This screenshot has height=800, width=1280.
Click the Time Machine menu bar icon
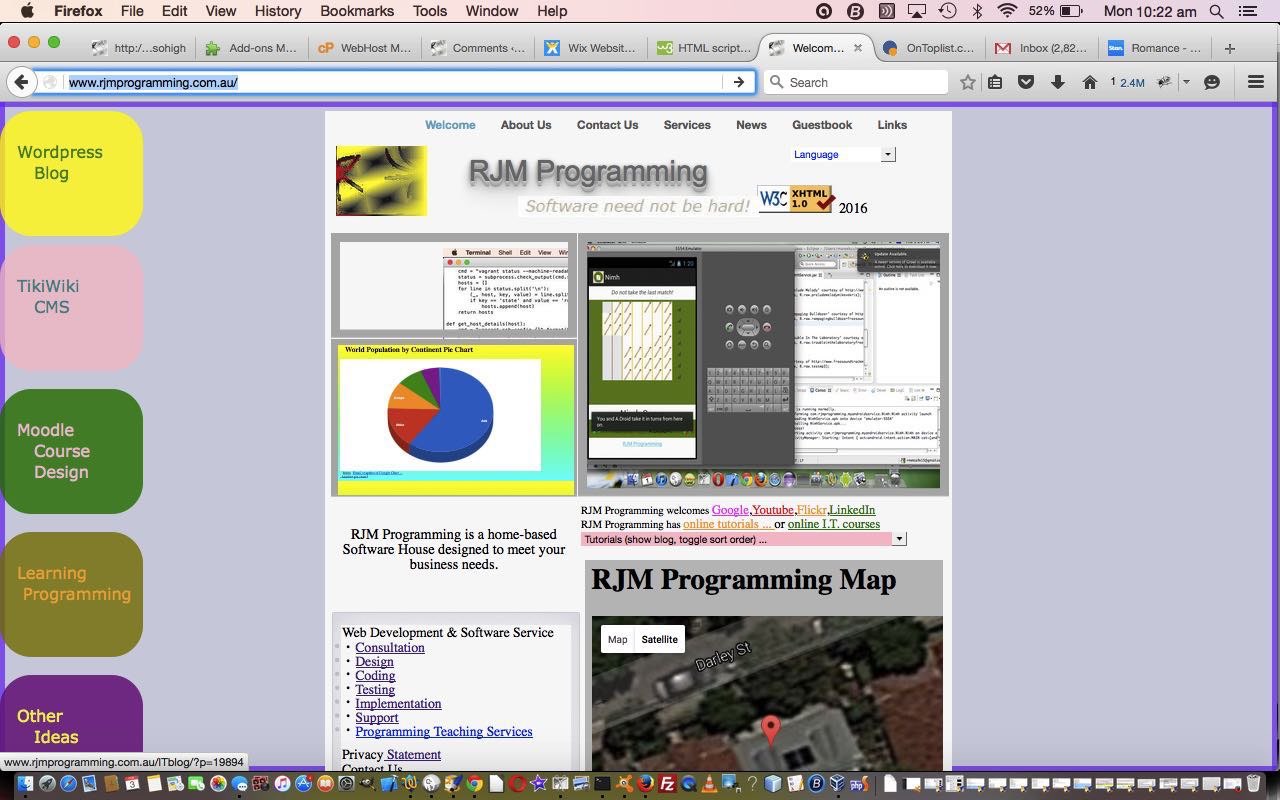947,11
